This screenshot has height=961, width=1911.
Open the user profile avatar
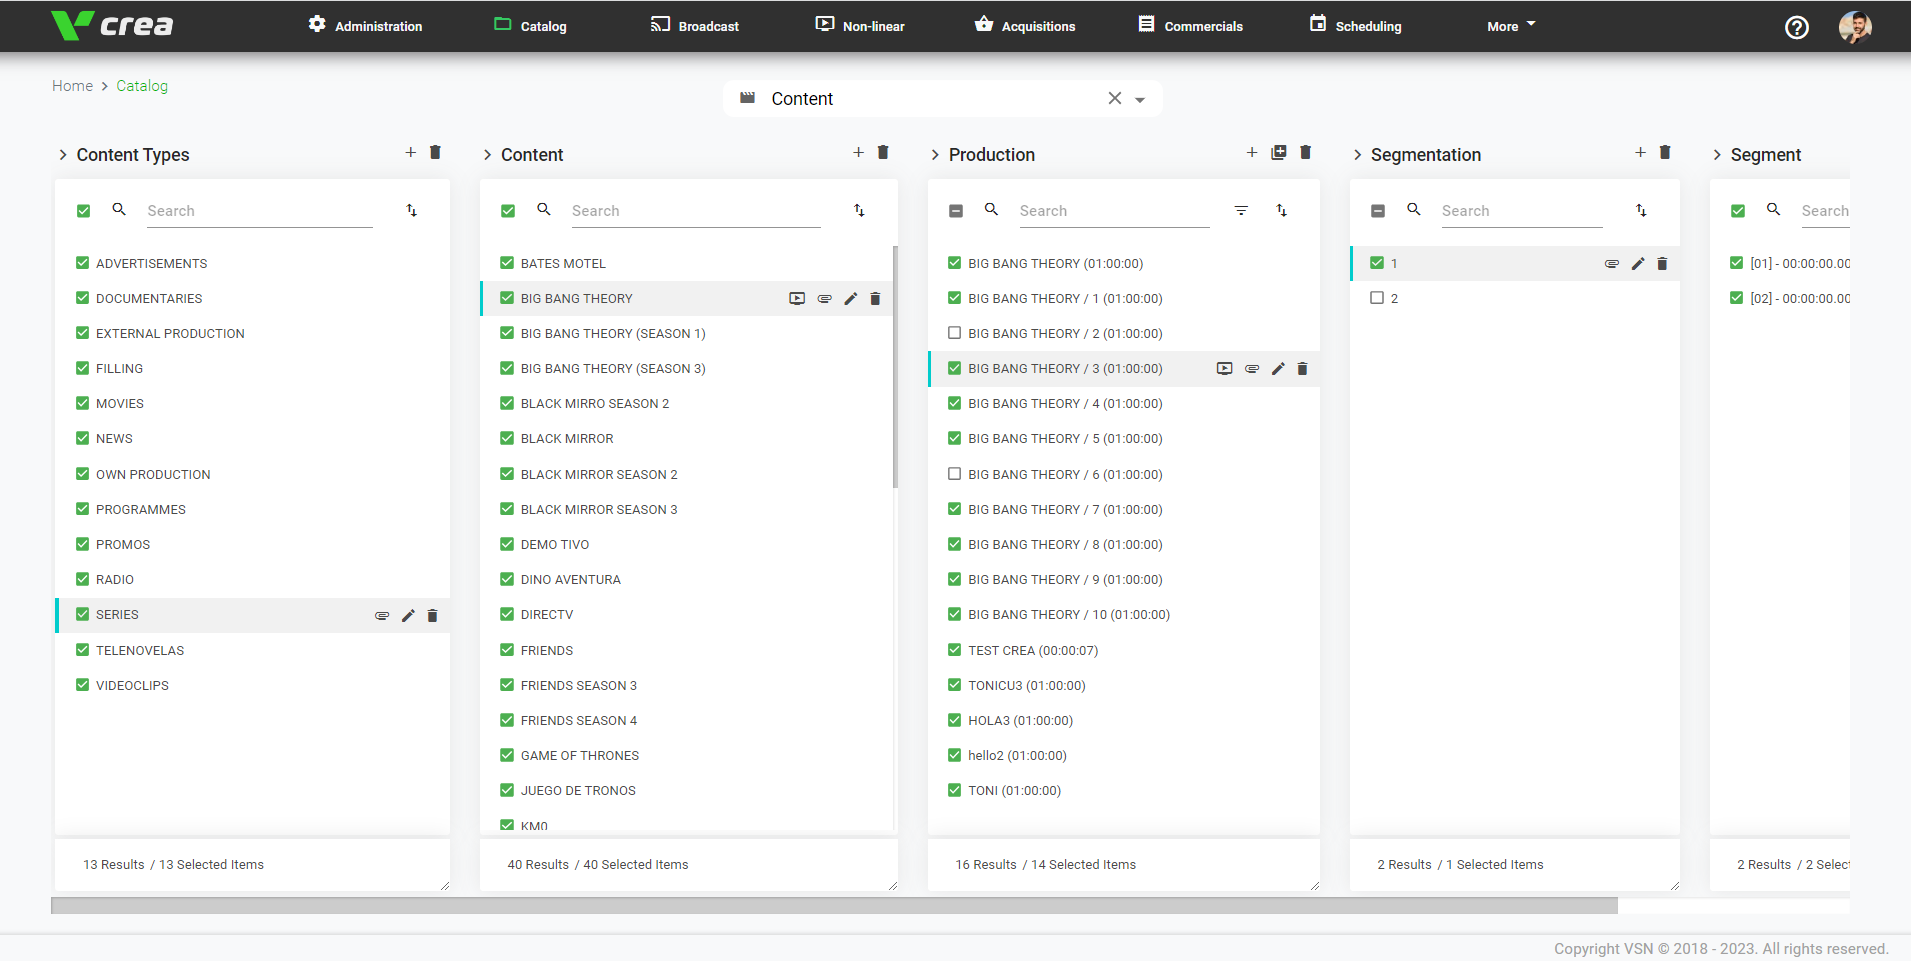tap(1855, 27)
